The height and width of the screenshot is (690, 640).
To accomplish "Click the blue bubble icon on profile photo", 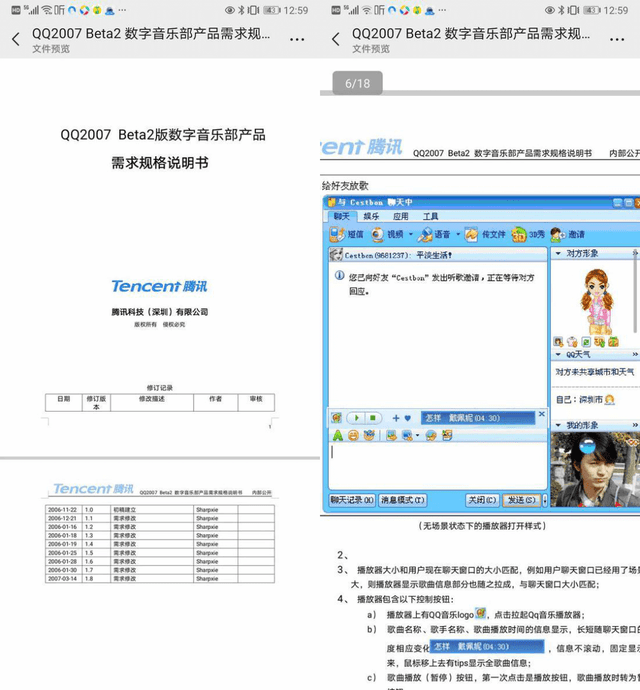I will click(x=587, y=445).
